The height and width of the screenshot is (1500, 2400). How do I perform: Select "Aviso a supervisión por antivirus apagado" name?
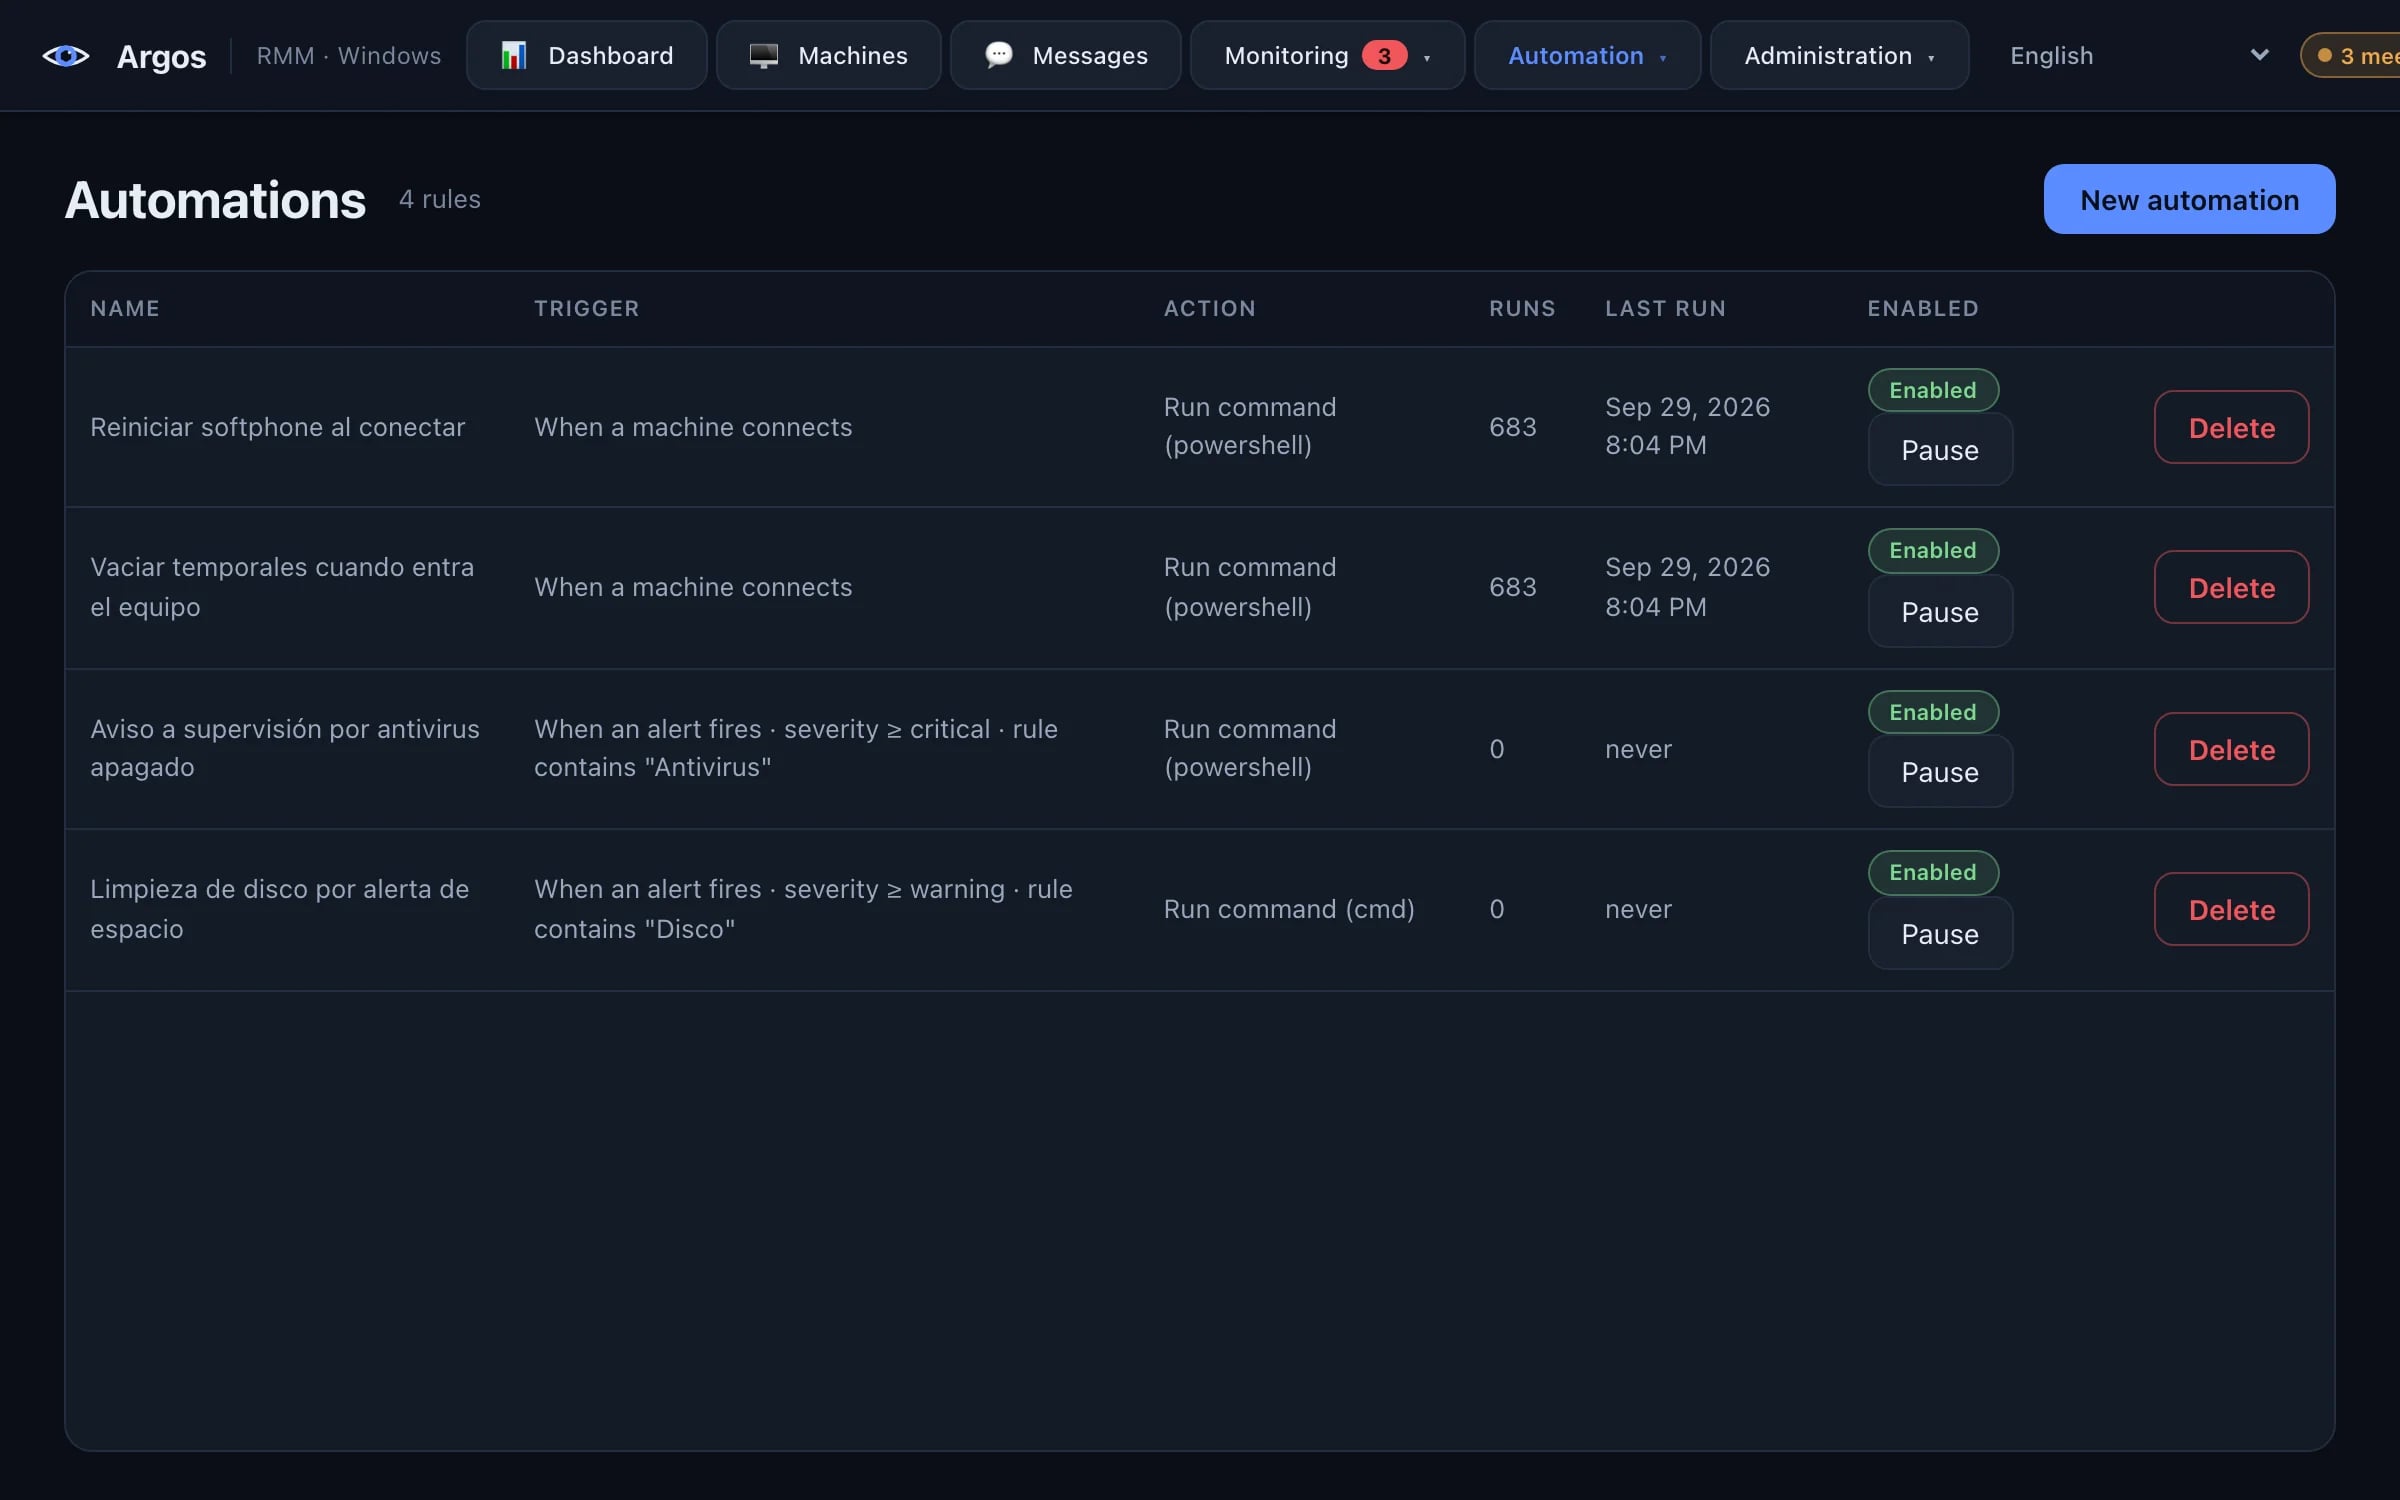point(285,748)
